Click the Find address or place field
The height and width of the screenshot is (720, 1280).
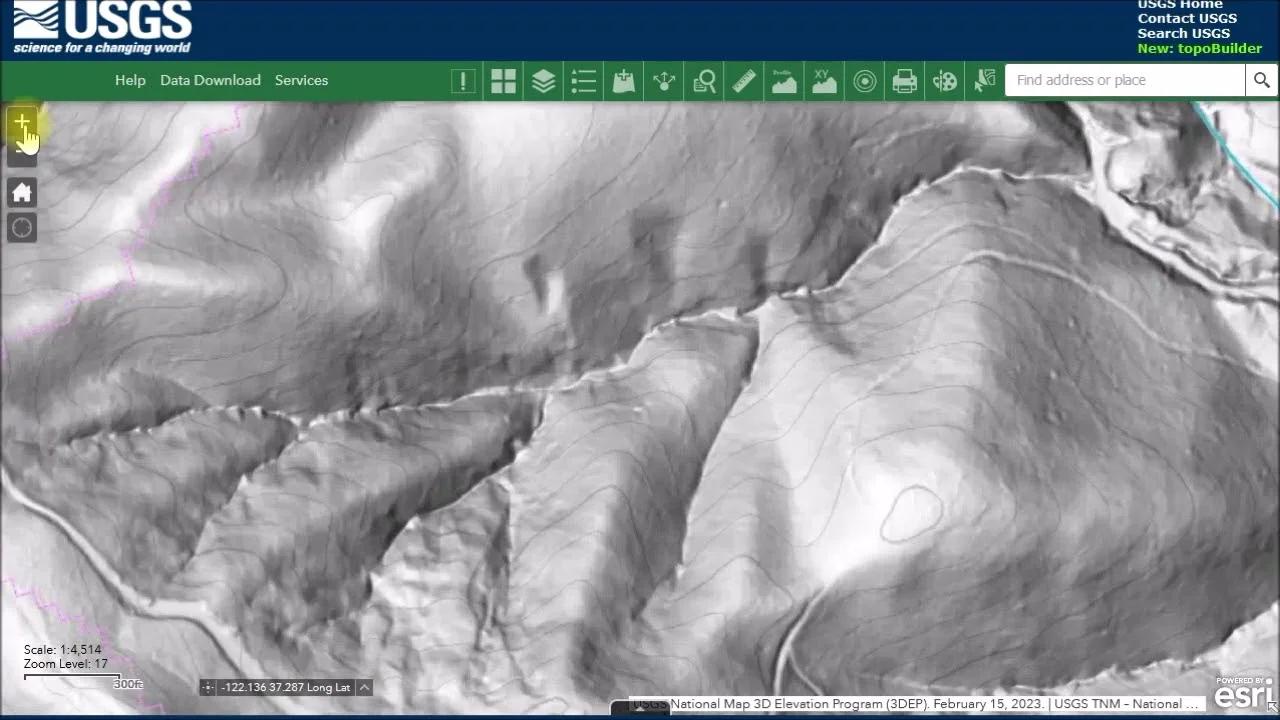[1125, 80]
